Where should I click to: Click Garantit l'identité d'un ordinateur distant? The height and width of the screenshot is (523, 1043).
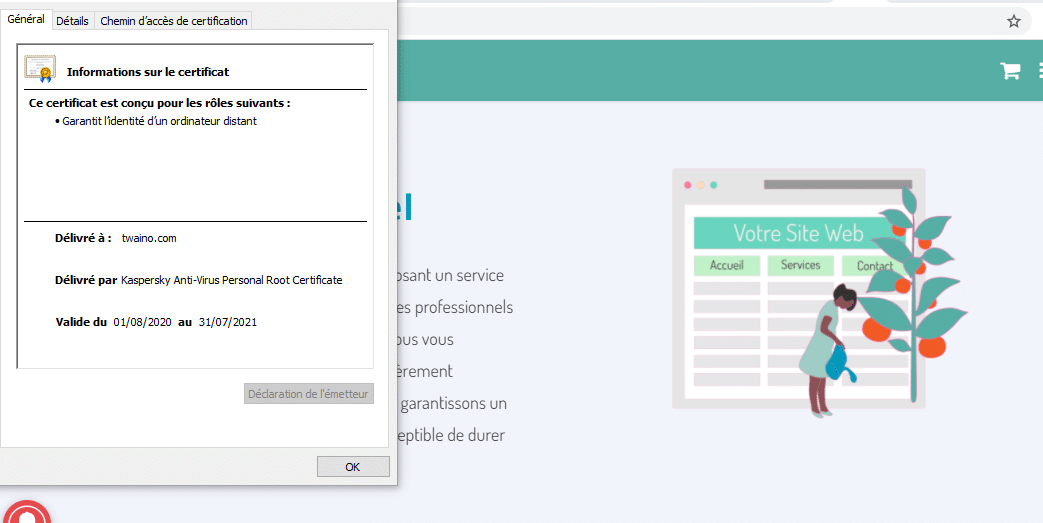pyautogui.click(x=159, y=121)
